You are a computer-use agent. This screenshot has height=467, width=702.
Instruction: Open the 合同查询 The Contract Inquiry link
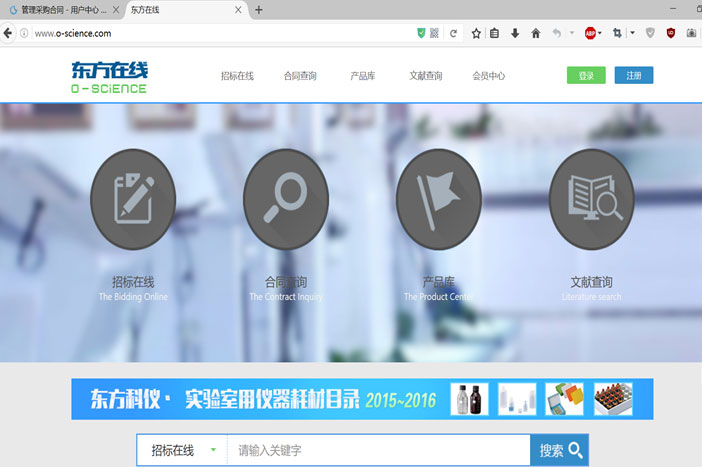click(x=286, y=289)
